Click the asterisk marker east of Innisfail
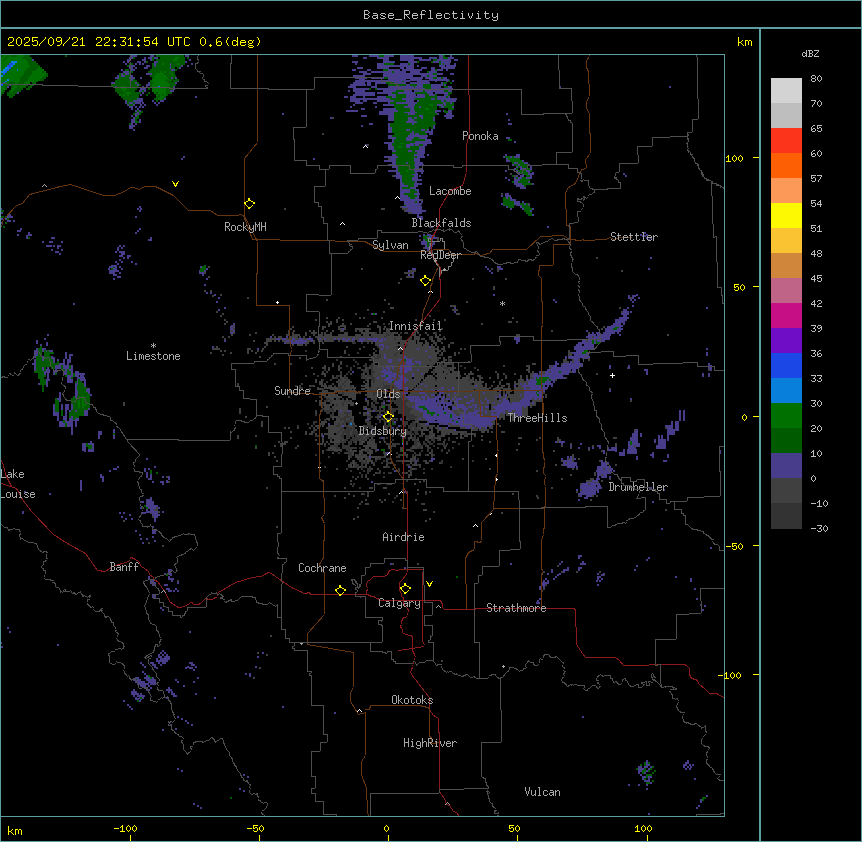The height and width of the screenshot is (842, 862). click(502, 303)
